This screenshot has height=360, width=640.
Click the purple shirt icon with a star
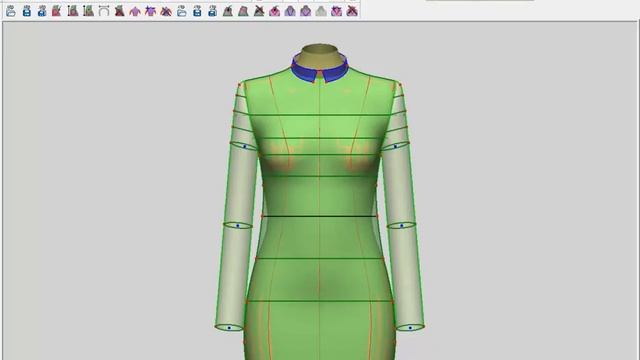pos(150,11)
